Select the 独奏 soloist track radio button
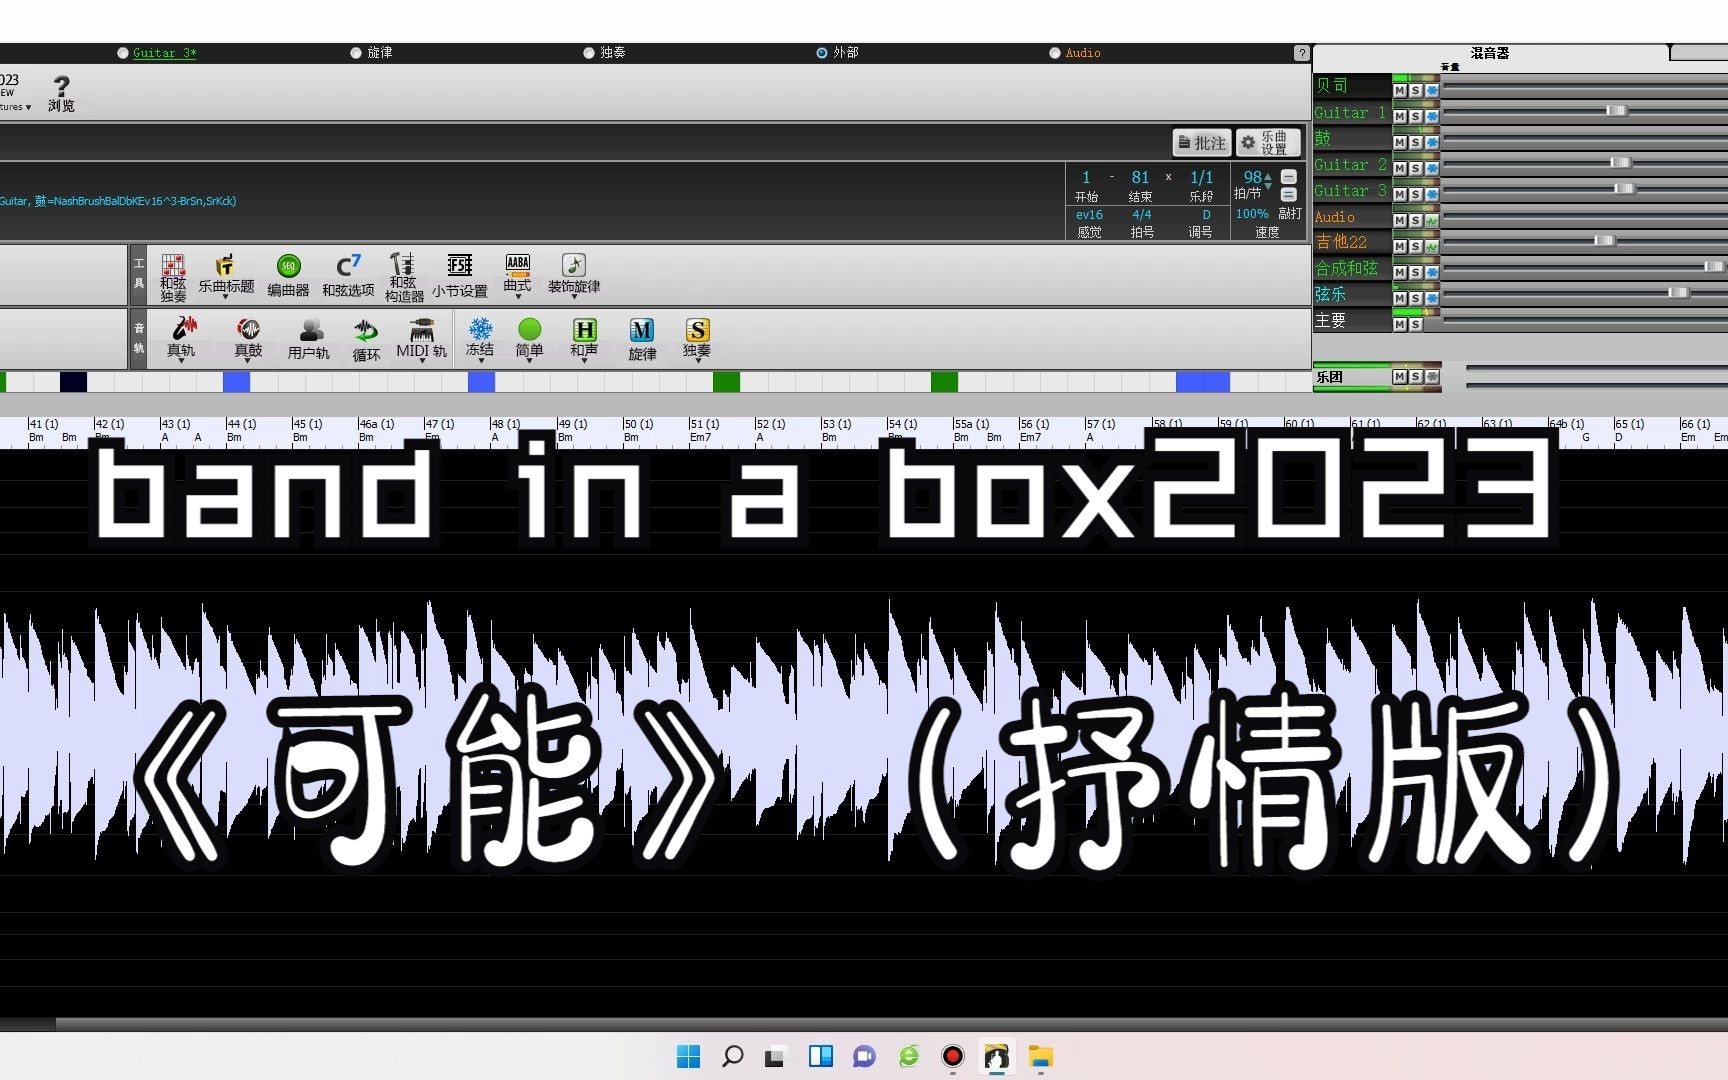Image resolution: width=1728 pixels, height=1080 pixels. pos(589,53)
